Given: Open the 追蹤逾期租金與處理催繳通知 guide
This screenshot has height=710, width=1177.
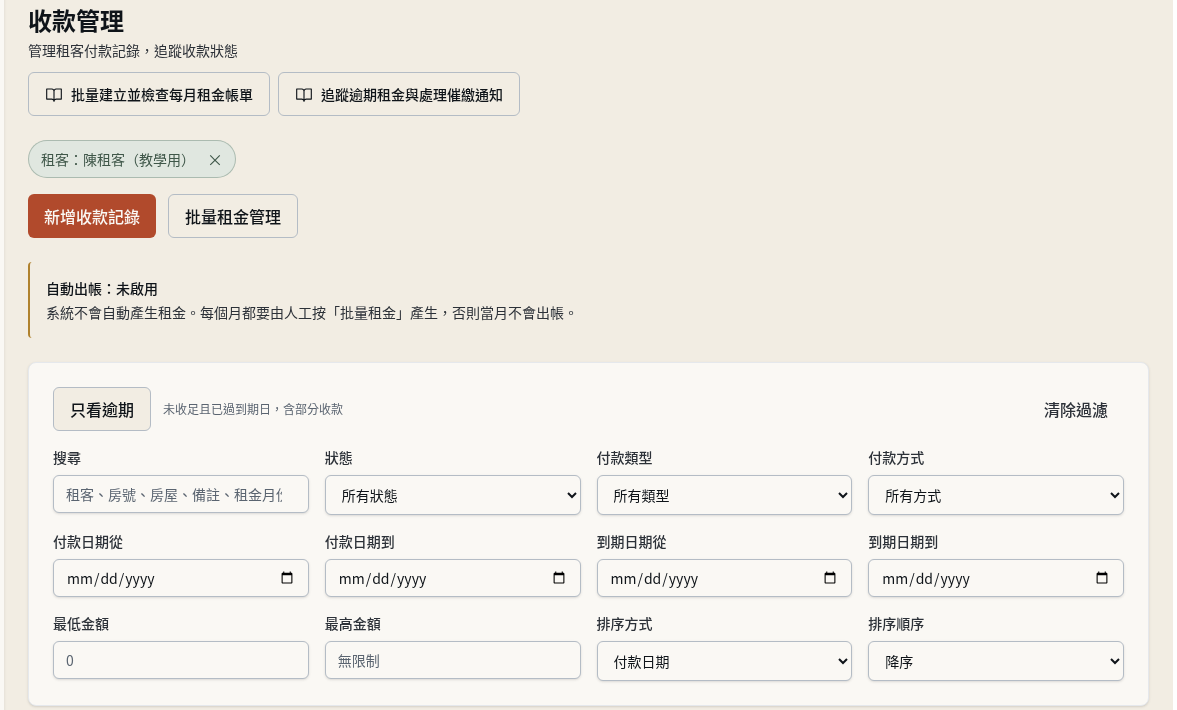Looking at the screenshot, I should 399,95.
